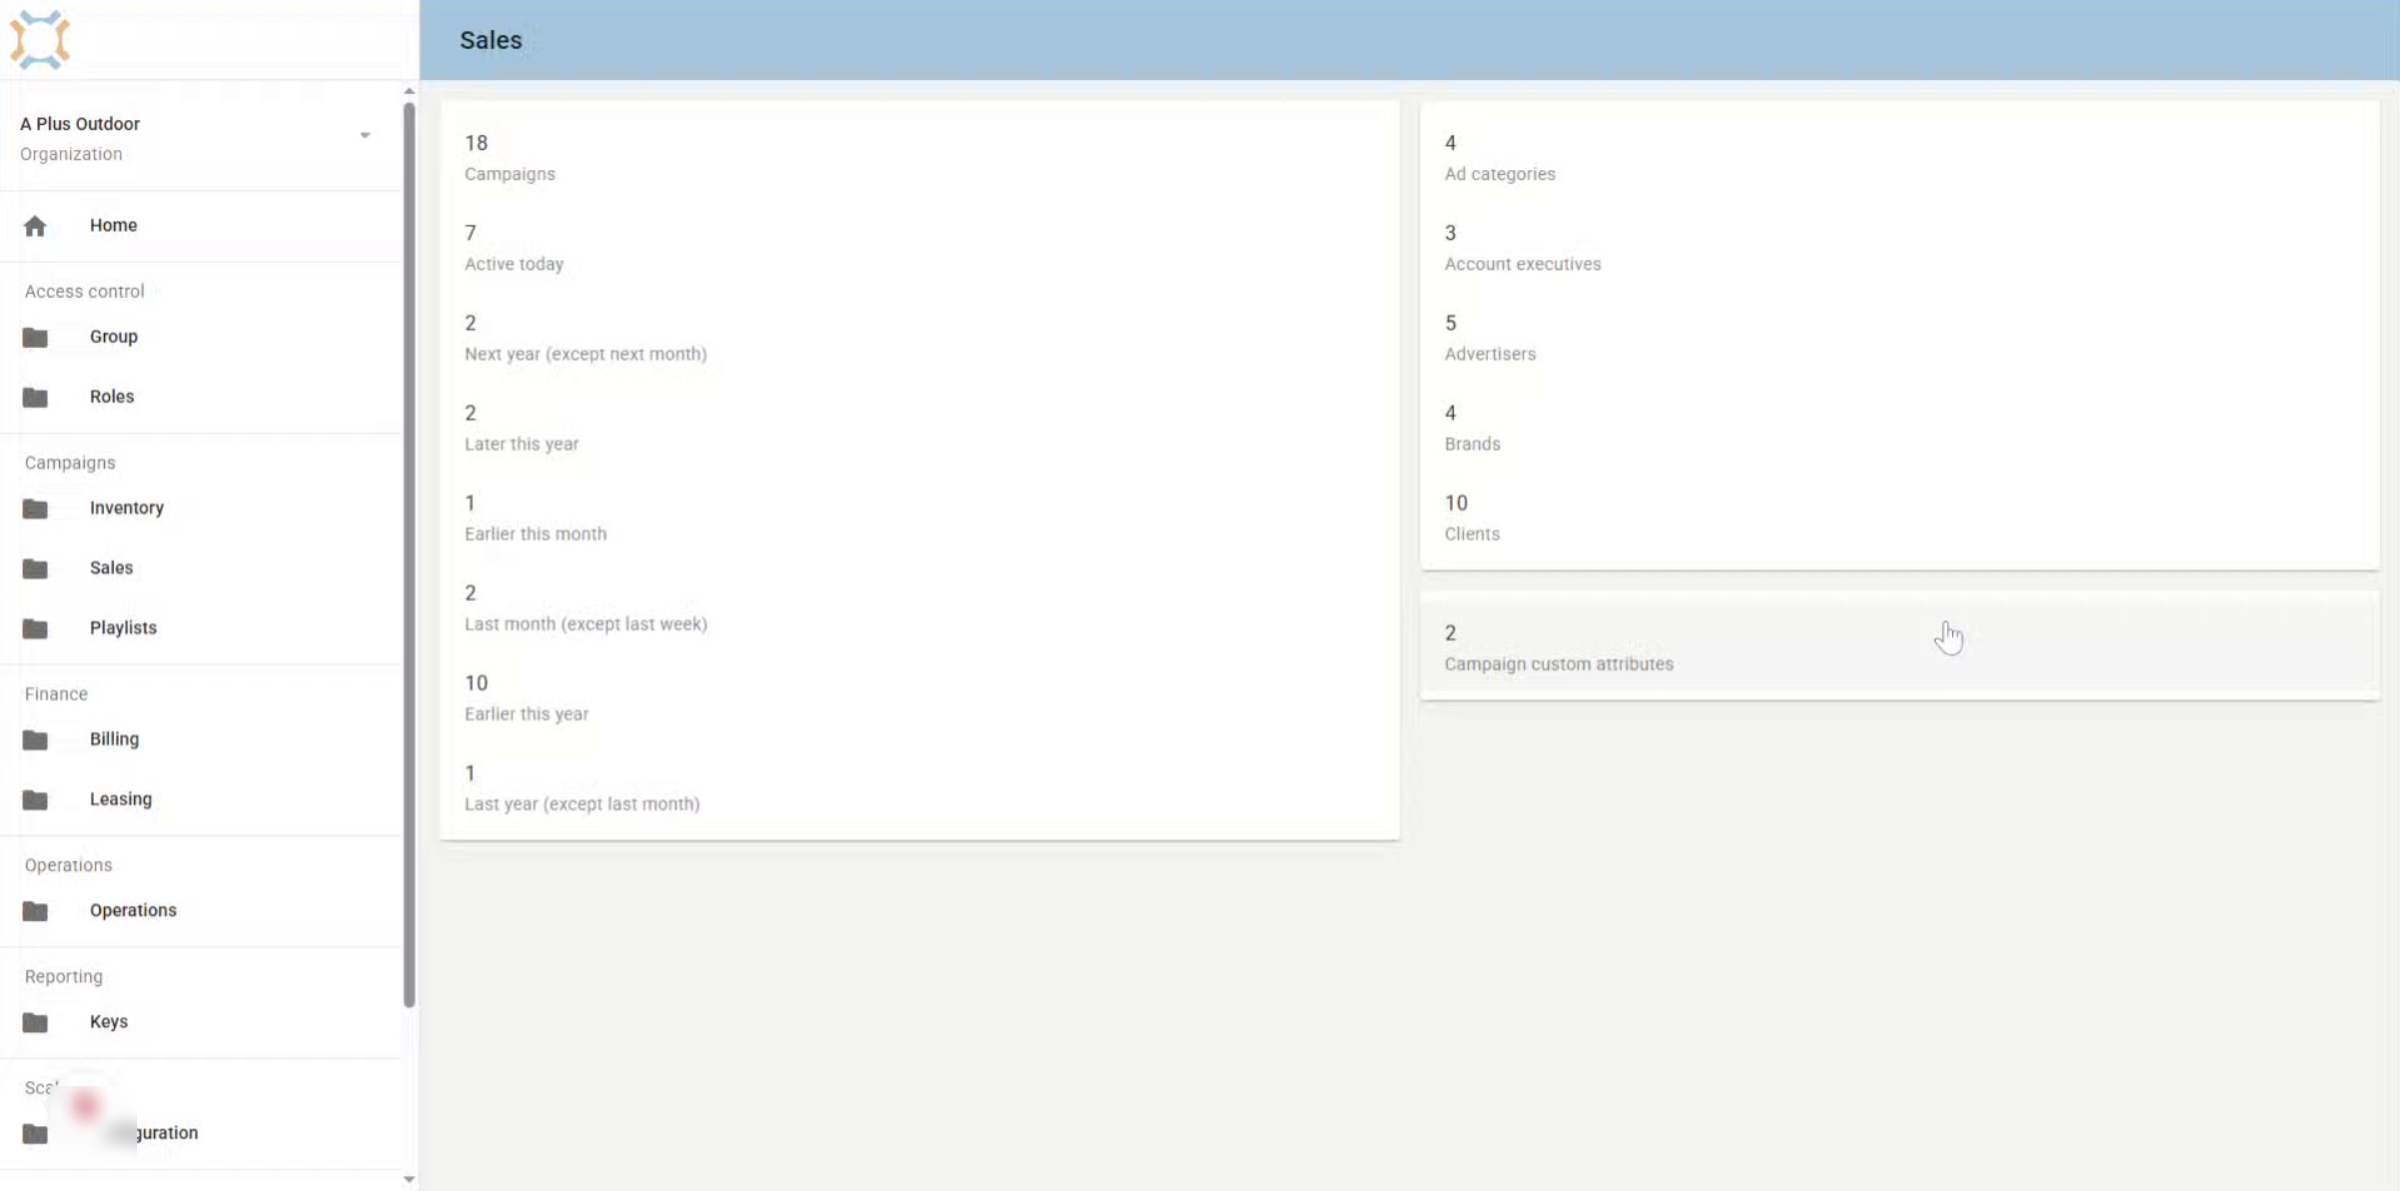2400x1191 pixels.
Task: Click the folder icon beside Playlists
Action: [x=35, y=629]
